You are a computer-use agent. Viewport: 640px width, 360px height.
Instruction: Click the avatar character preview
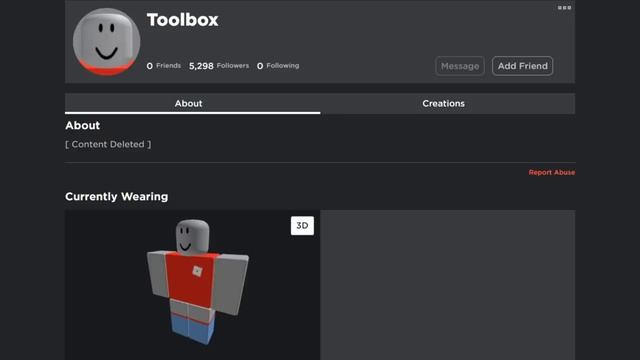coord(198,282)
